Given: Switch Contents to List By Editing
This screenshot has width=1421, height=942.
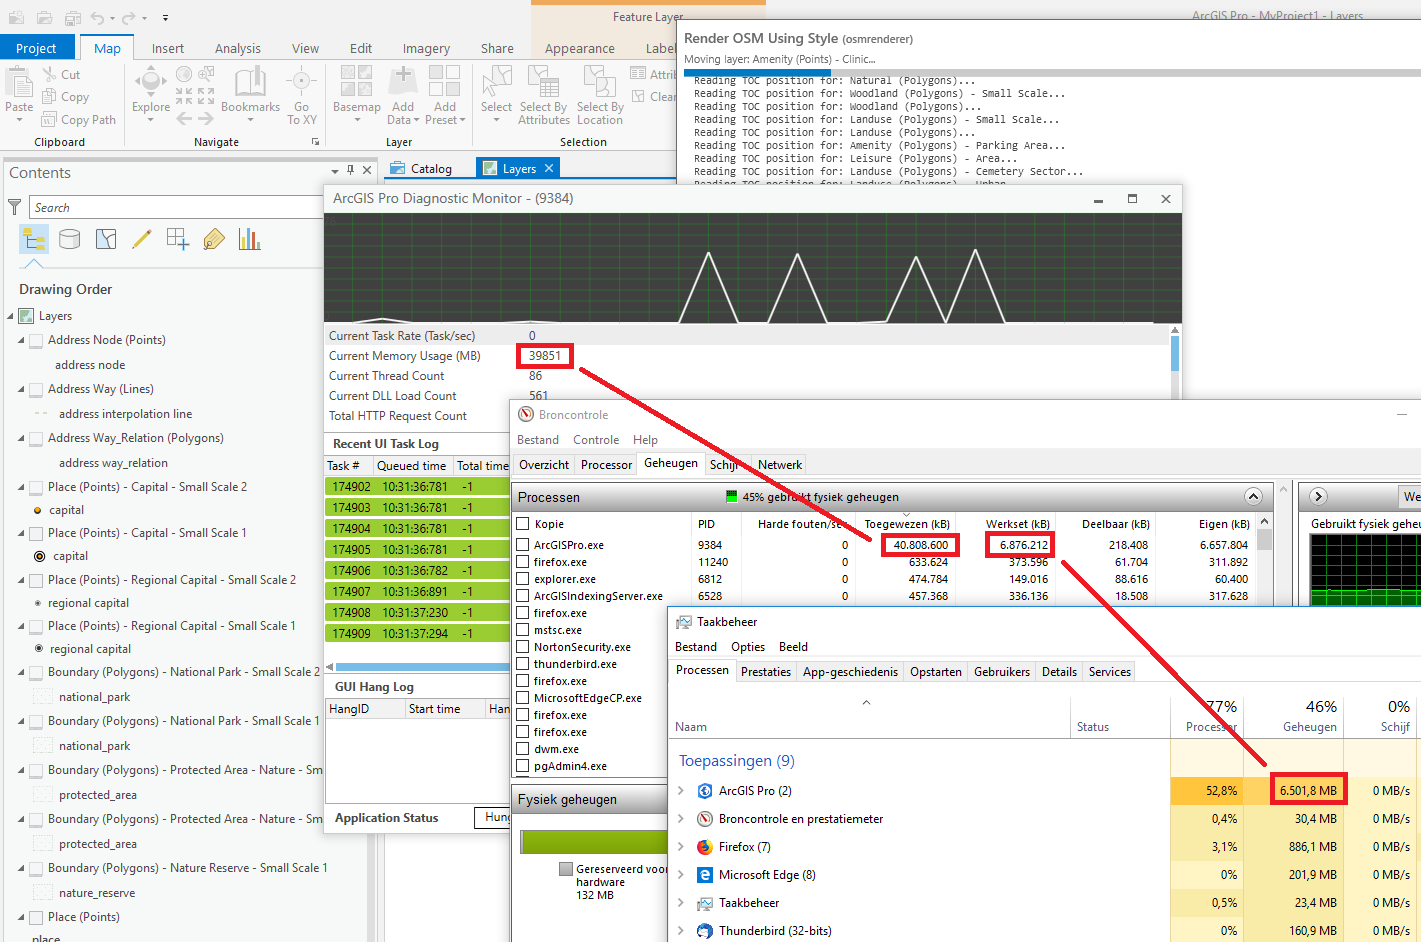Looking at the screenshot, I should [x=142, y=239].
